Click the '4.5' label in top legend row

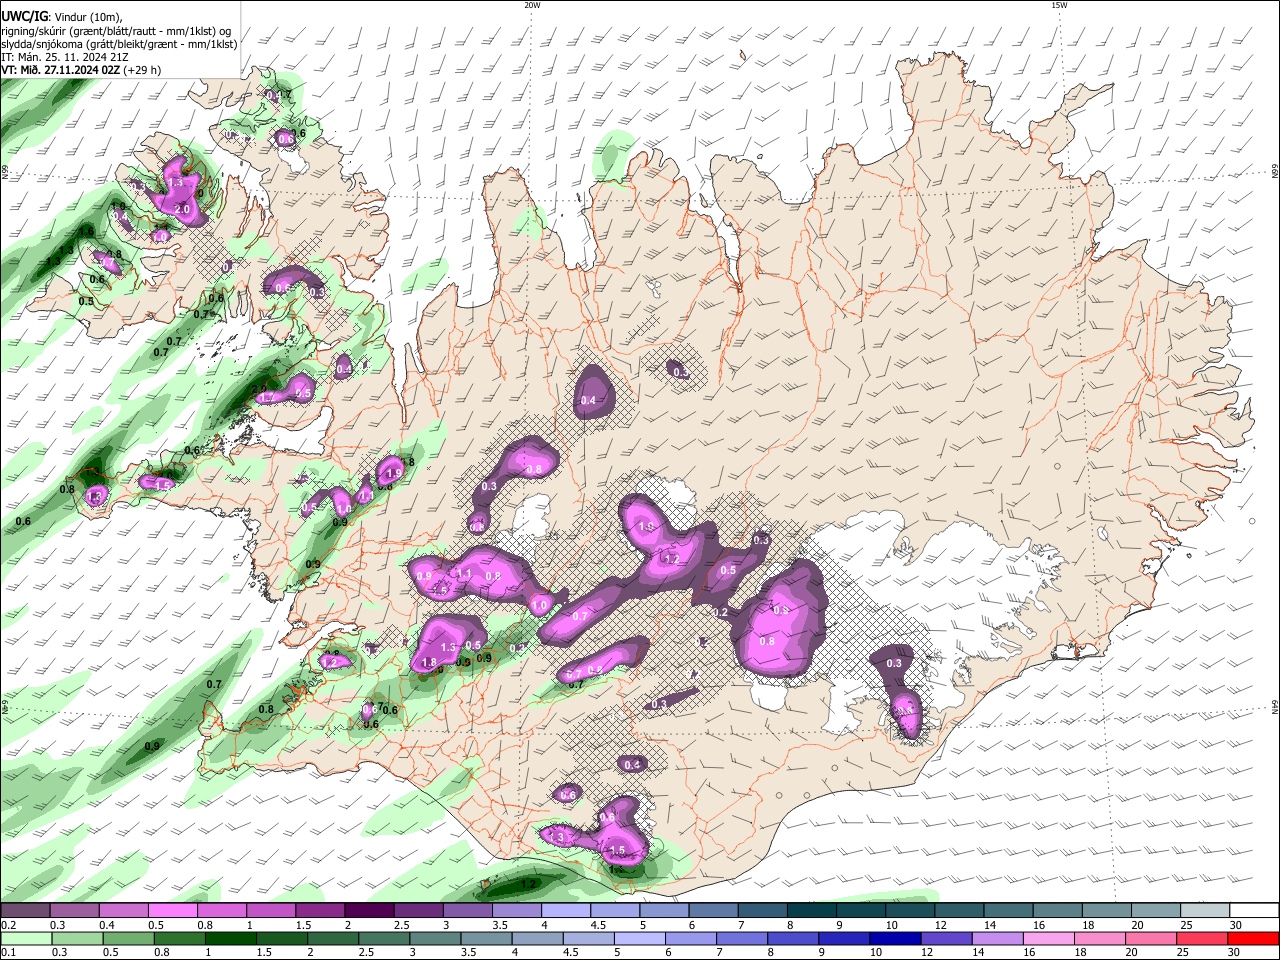tap(599, 925)
